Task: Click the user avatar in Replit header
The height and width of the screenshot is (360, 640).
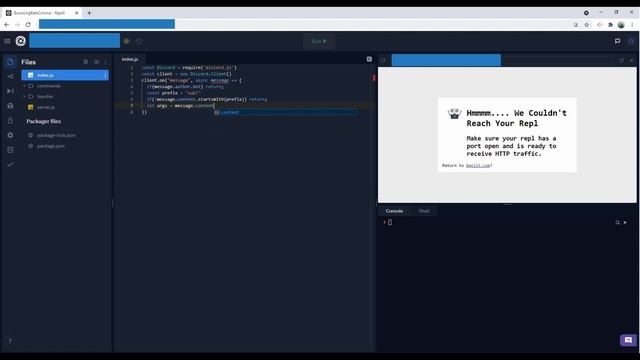Action: 631,41
